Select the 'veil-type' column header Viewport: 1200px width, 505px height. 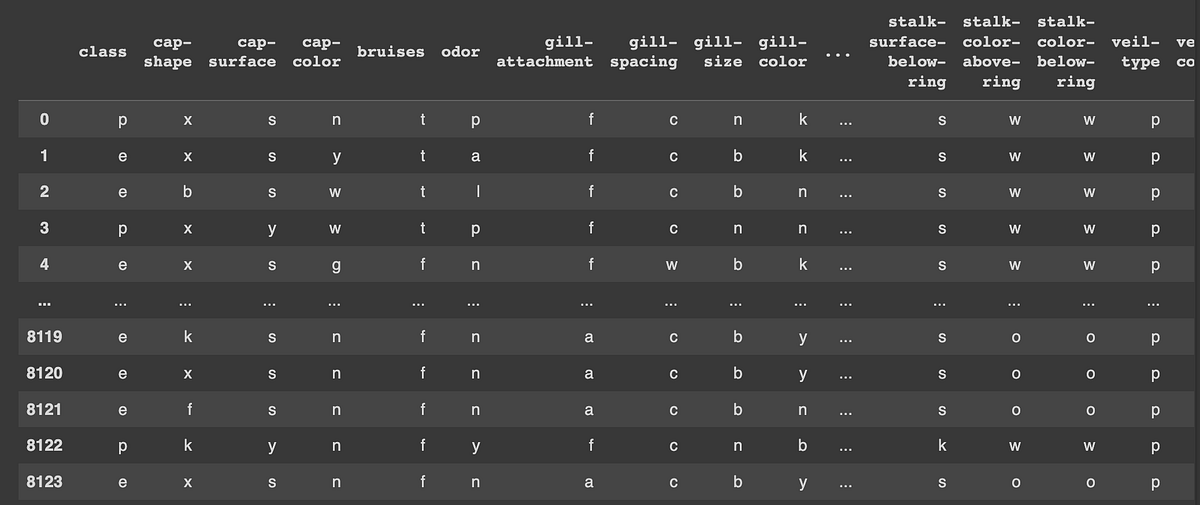click(1136, 52)
